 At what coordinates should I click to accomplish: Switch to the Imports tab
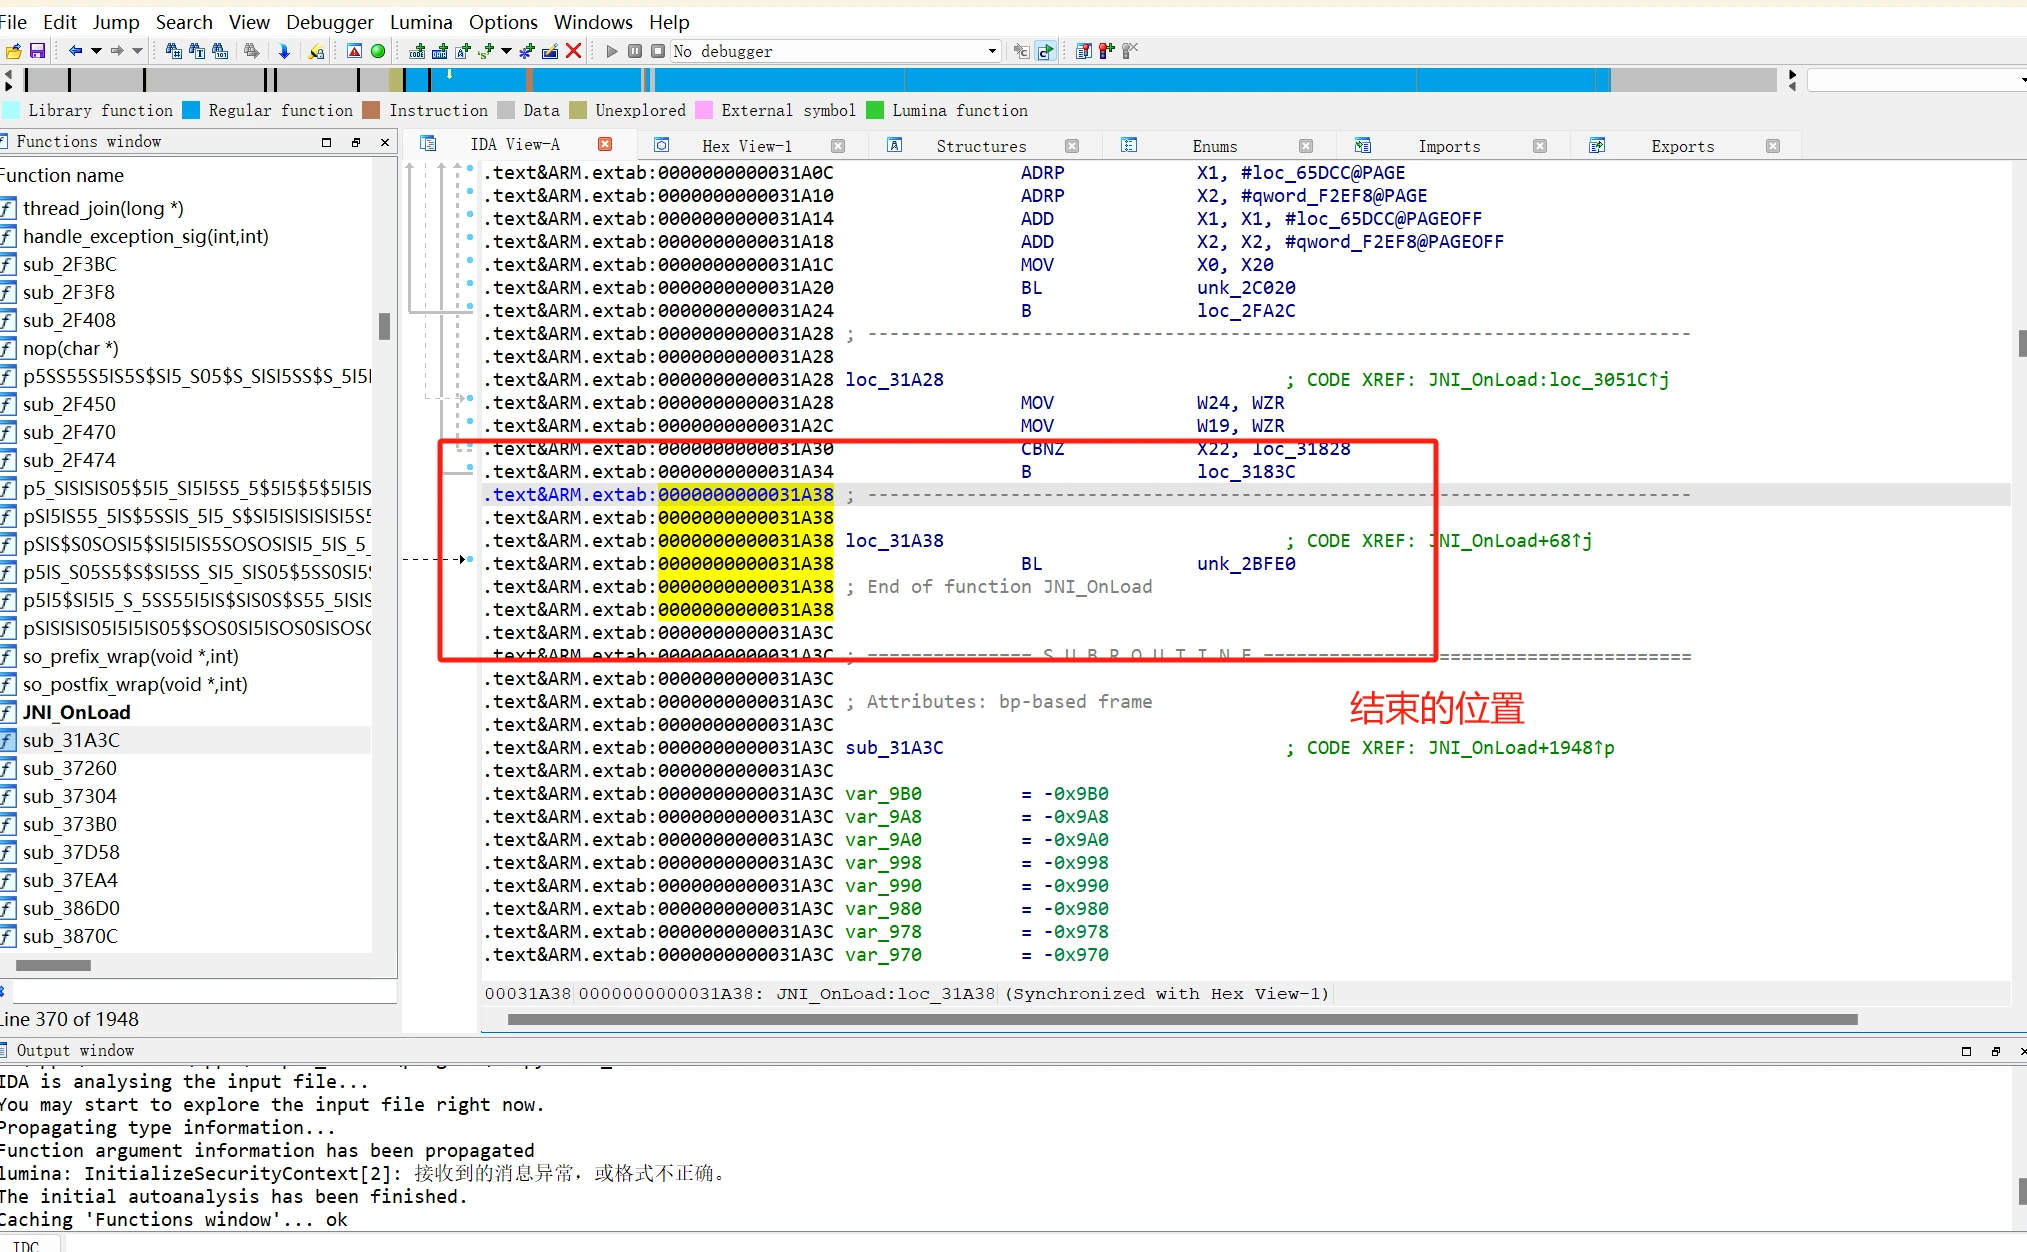1448,146
